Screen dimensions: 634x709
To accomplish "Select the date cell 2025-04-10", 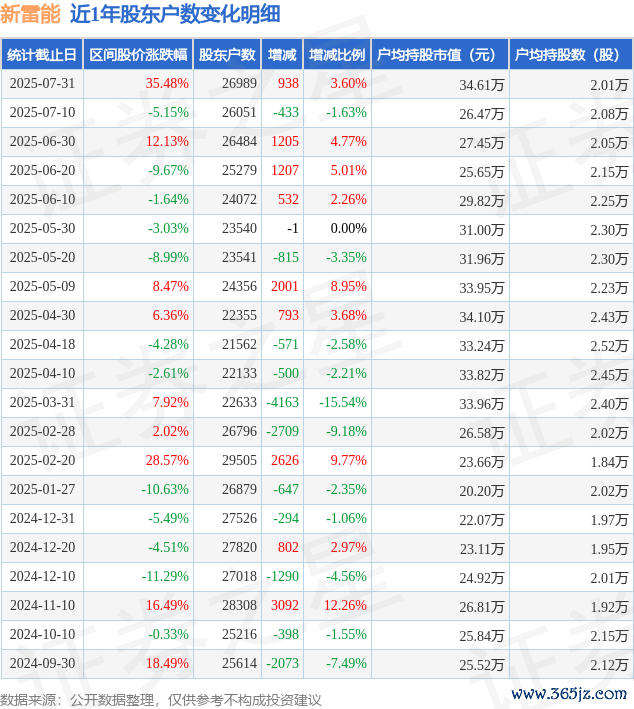I will 43,373.
